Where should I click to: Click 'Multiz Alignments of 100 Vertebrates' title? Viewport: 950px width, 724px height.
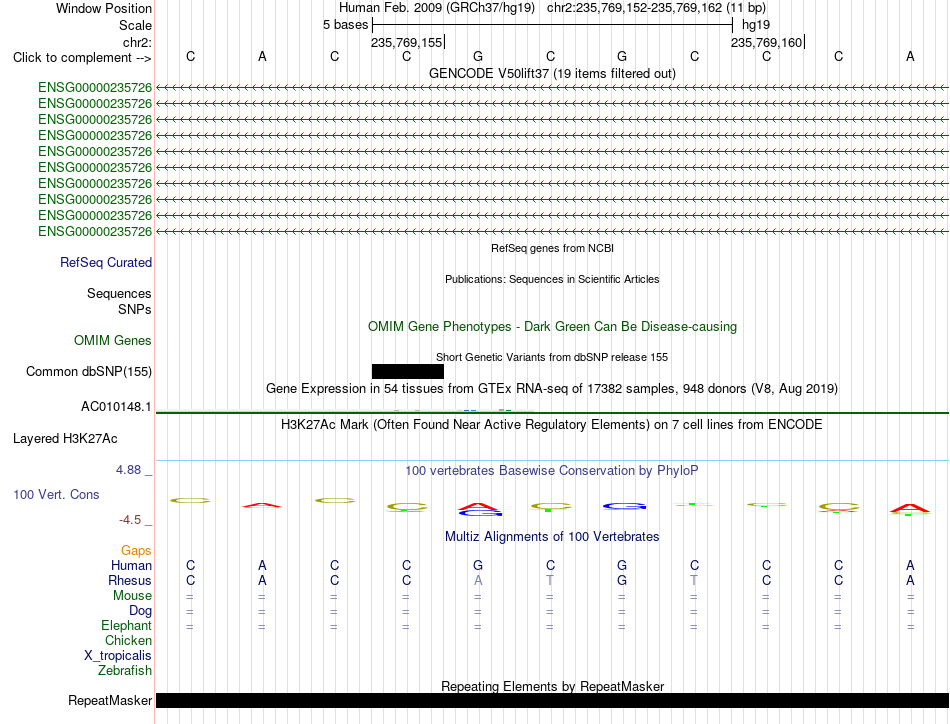pyautogui.click(x=552, y=536)
